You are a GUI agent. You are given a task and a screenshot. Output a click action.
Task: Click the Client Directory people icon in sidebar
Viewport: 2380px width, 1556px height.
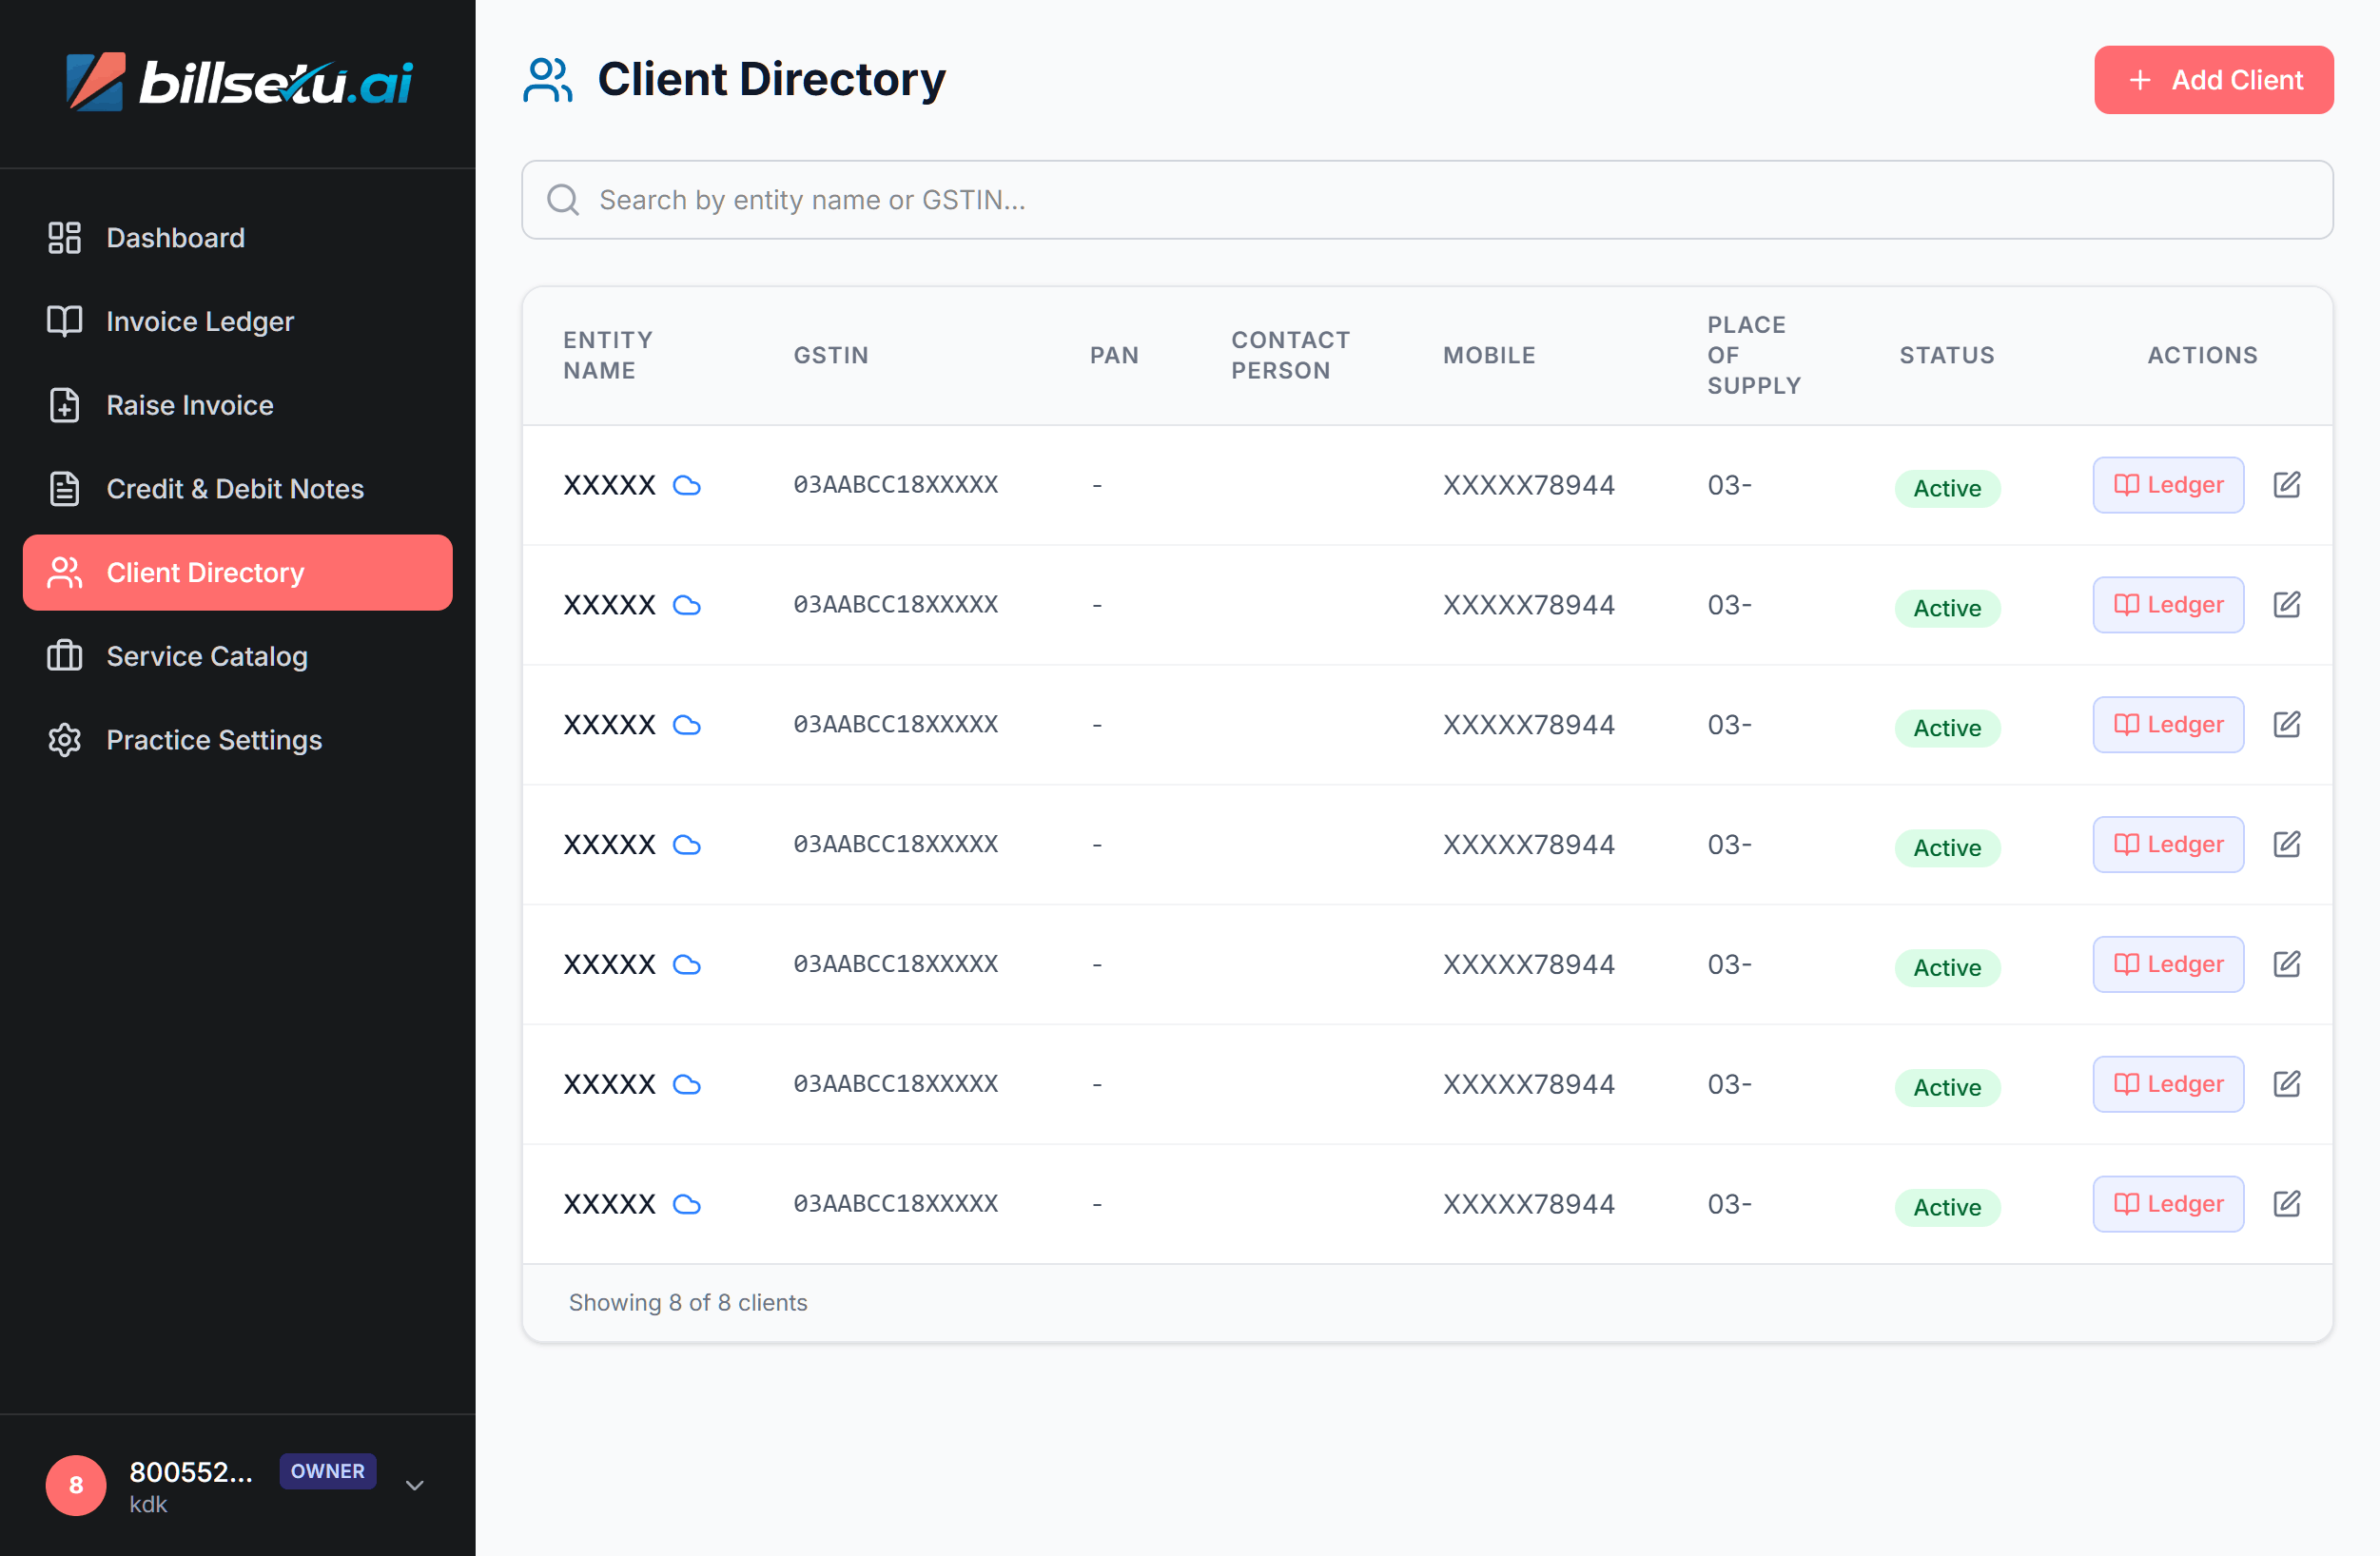[x=64, y=572]
